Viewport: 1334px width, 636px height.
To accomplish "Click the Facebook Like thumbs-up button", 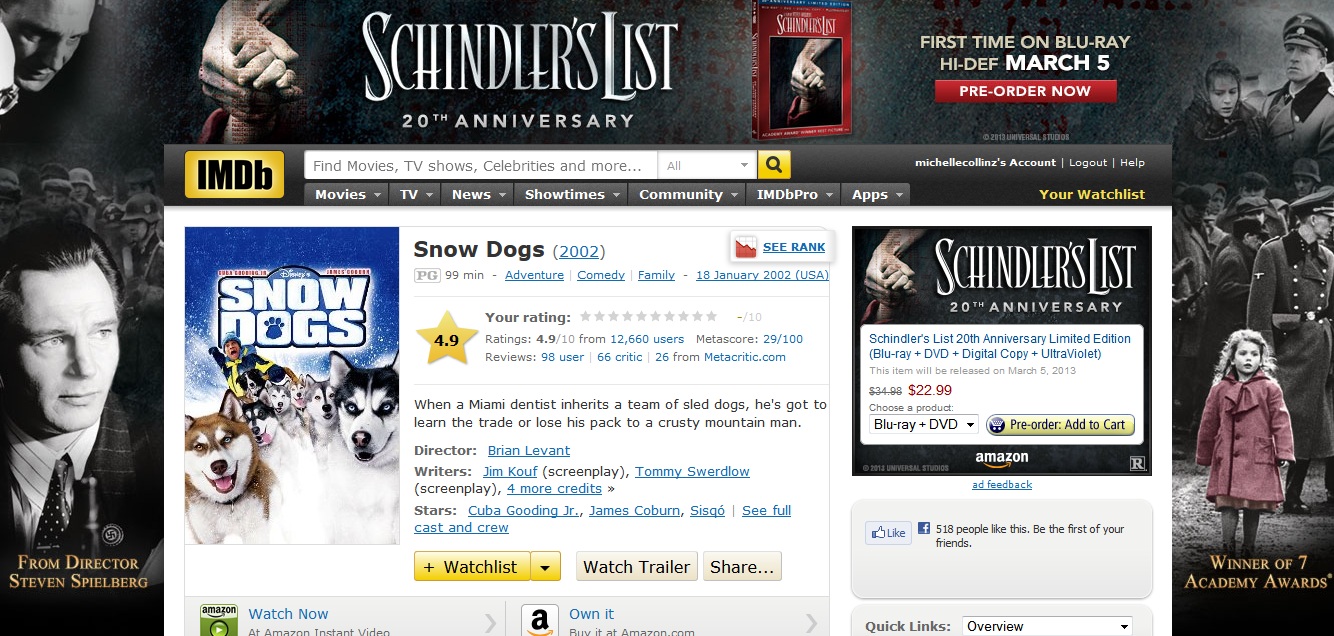I will pyautogui.click(x=887, y=533).
